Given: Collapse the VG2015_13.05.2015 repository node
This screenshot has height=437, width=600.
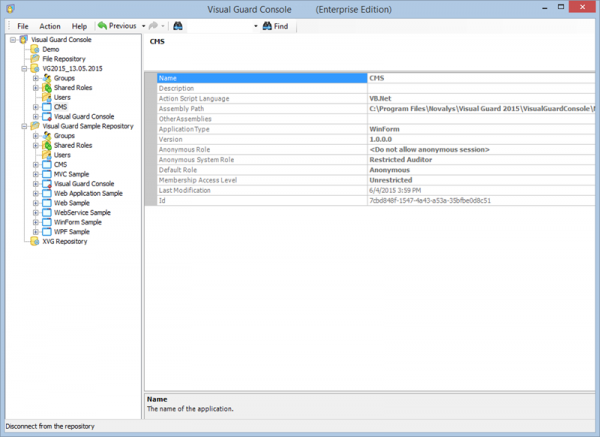Looking at the screenshot, I should (x=24, y=69).
